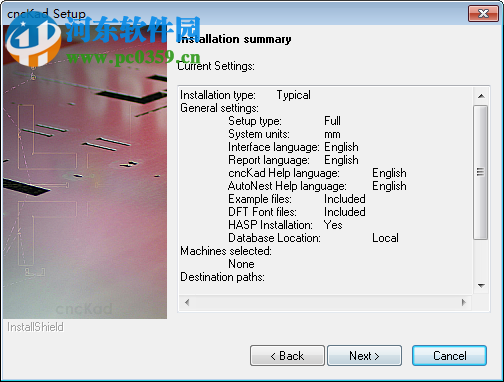The height and width of the screenshot is (382, 504).
Task: Click 'cncKad Help language:' label
Action: tap(284, 173)
